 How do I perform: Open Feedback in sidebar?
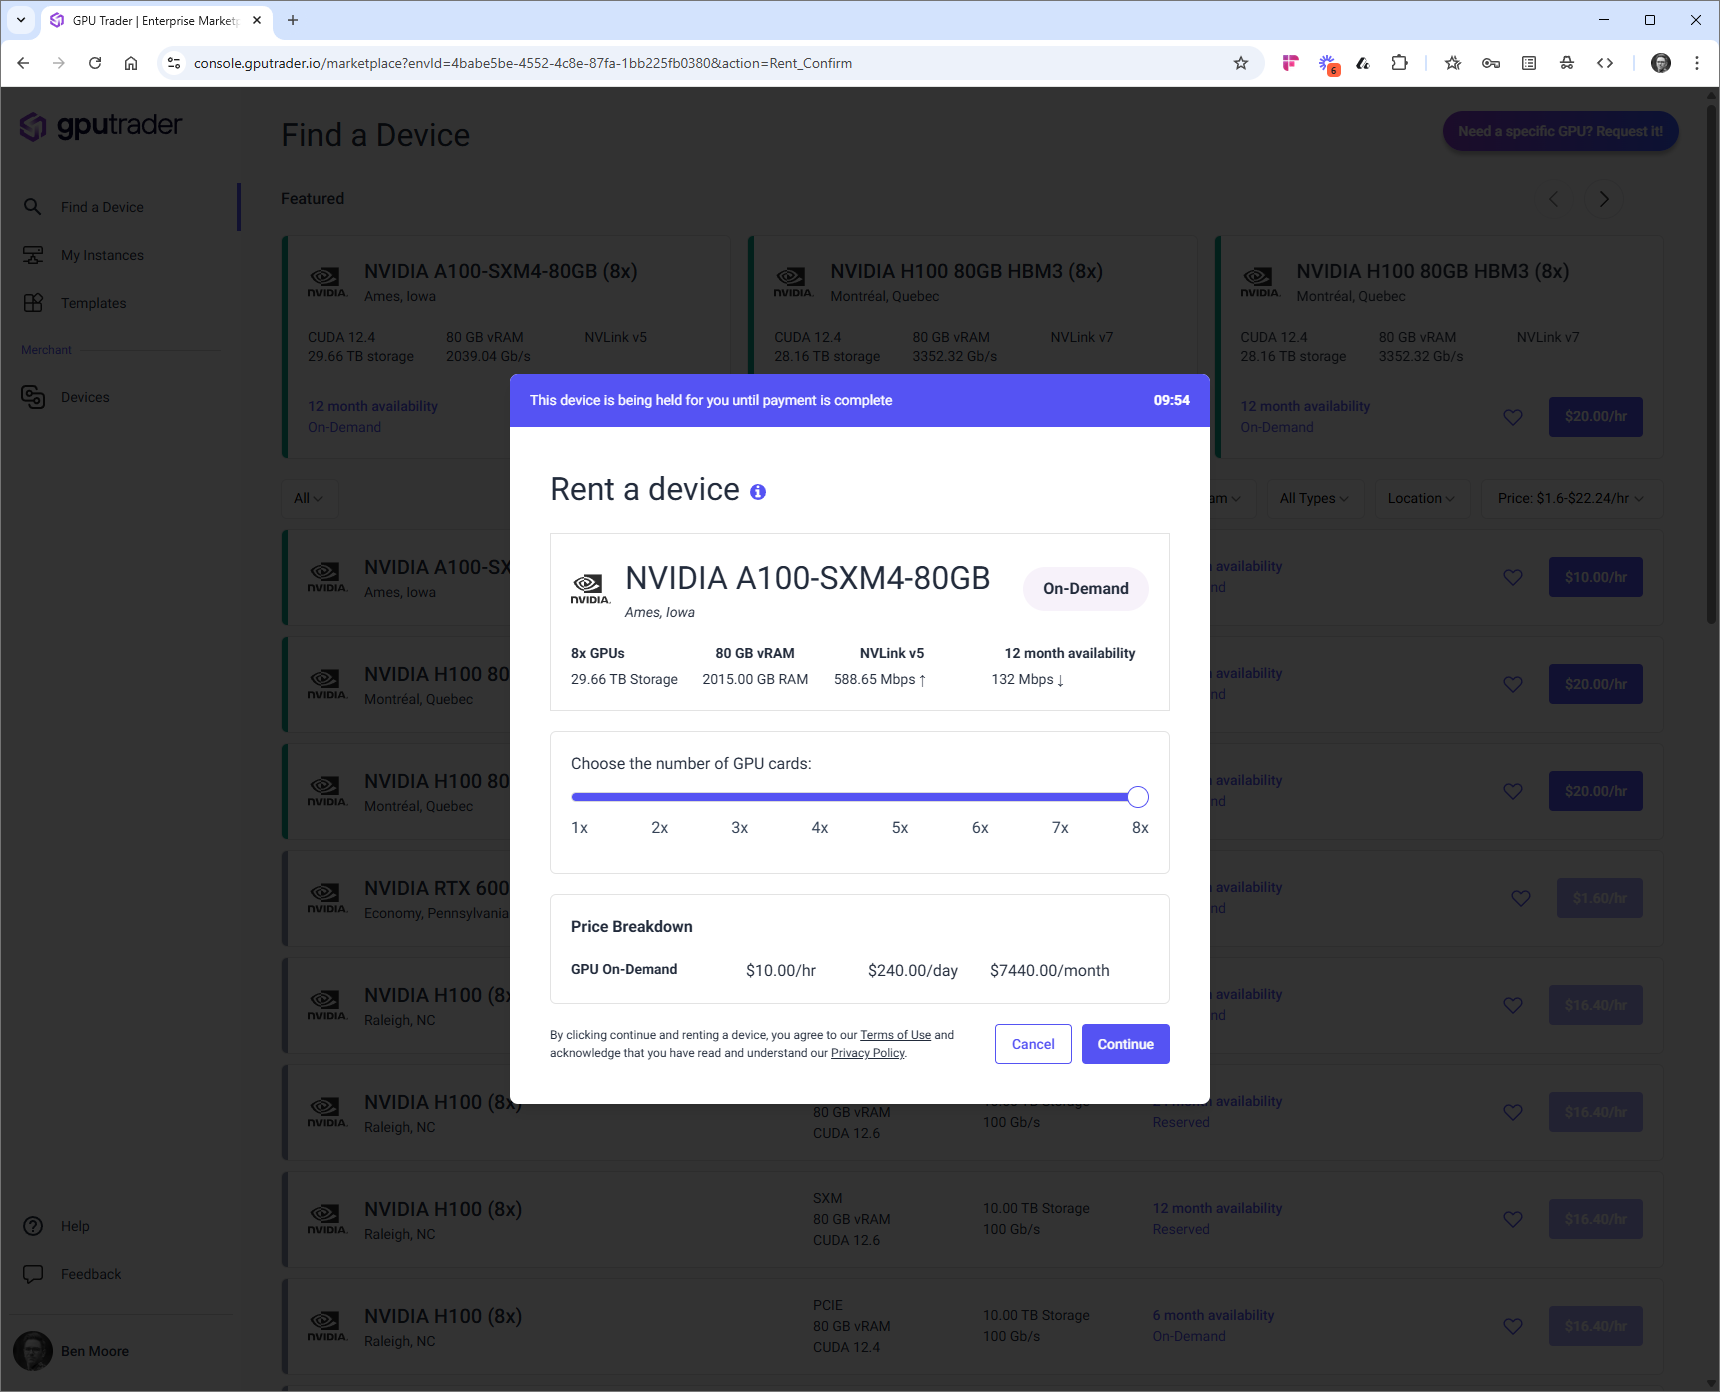(91, 1274)
